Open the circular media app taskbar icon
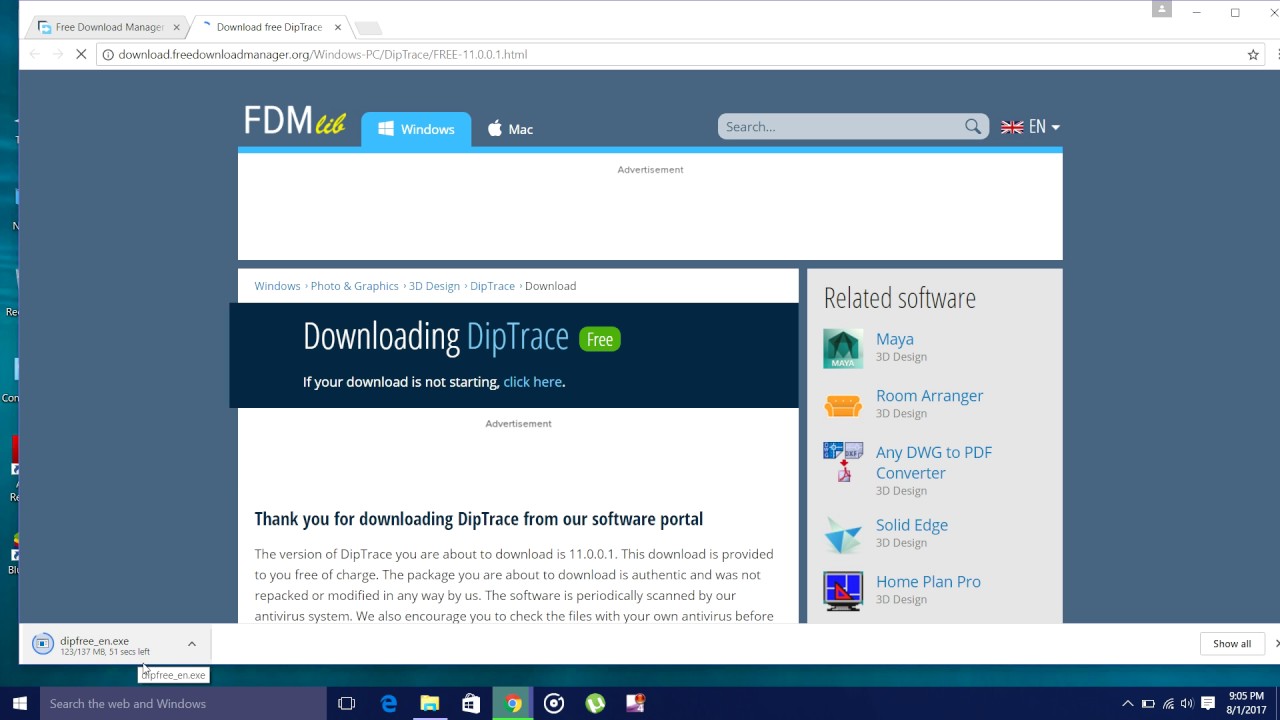Image resolution: width=1280 pixels, height=720 pixels. [x=554, y=704]
